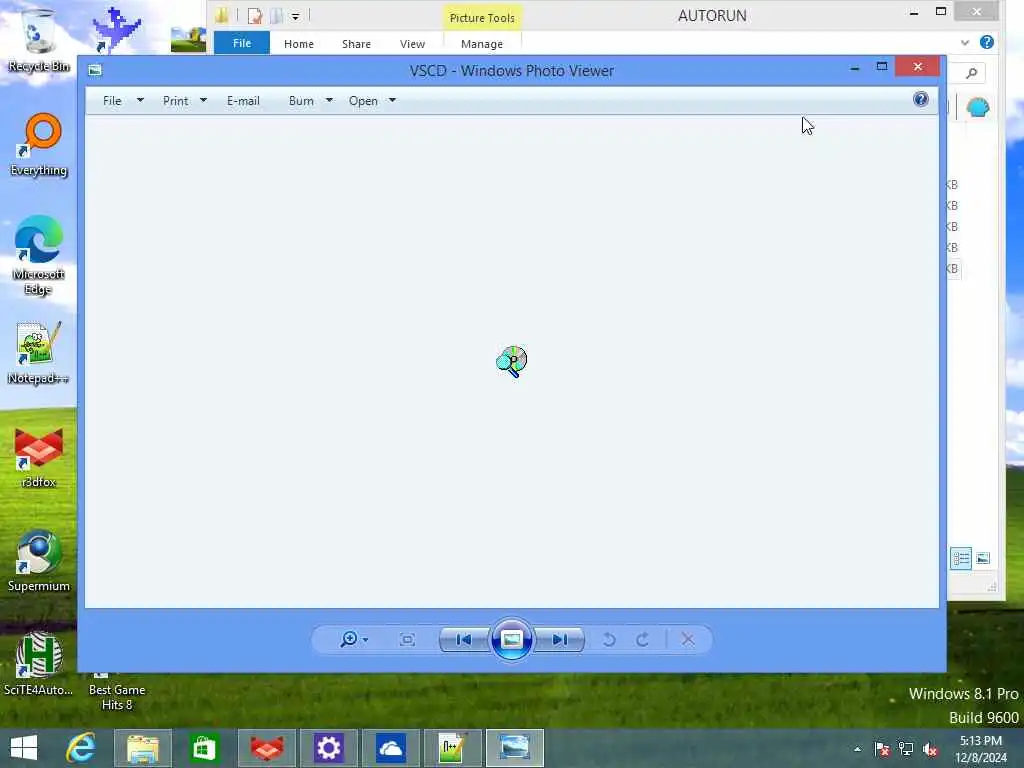Open Photo Viewer help icon
This screenshot has height=768, width=1024.
pyautogui.click(x=921, y=99)
